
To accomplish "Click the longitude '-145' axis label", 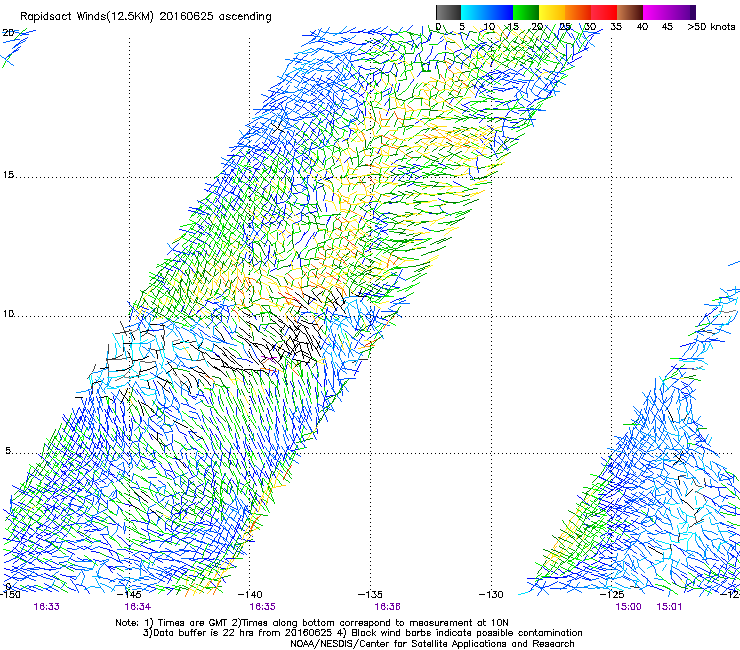I will (129, 594).
